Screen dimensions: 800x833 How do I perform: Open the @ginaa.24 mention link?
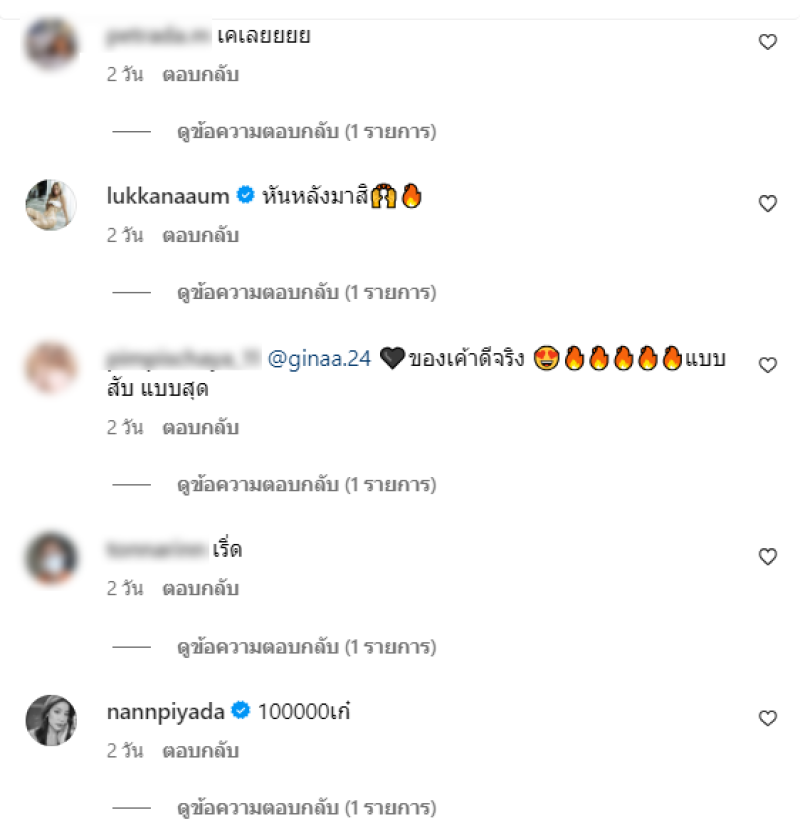(319, 359)
